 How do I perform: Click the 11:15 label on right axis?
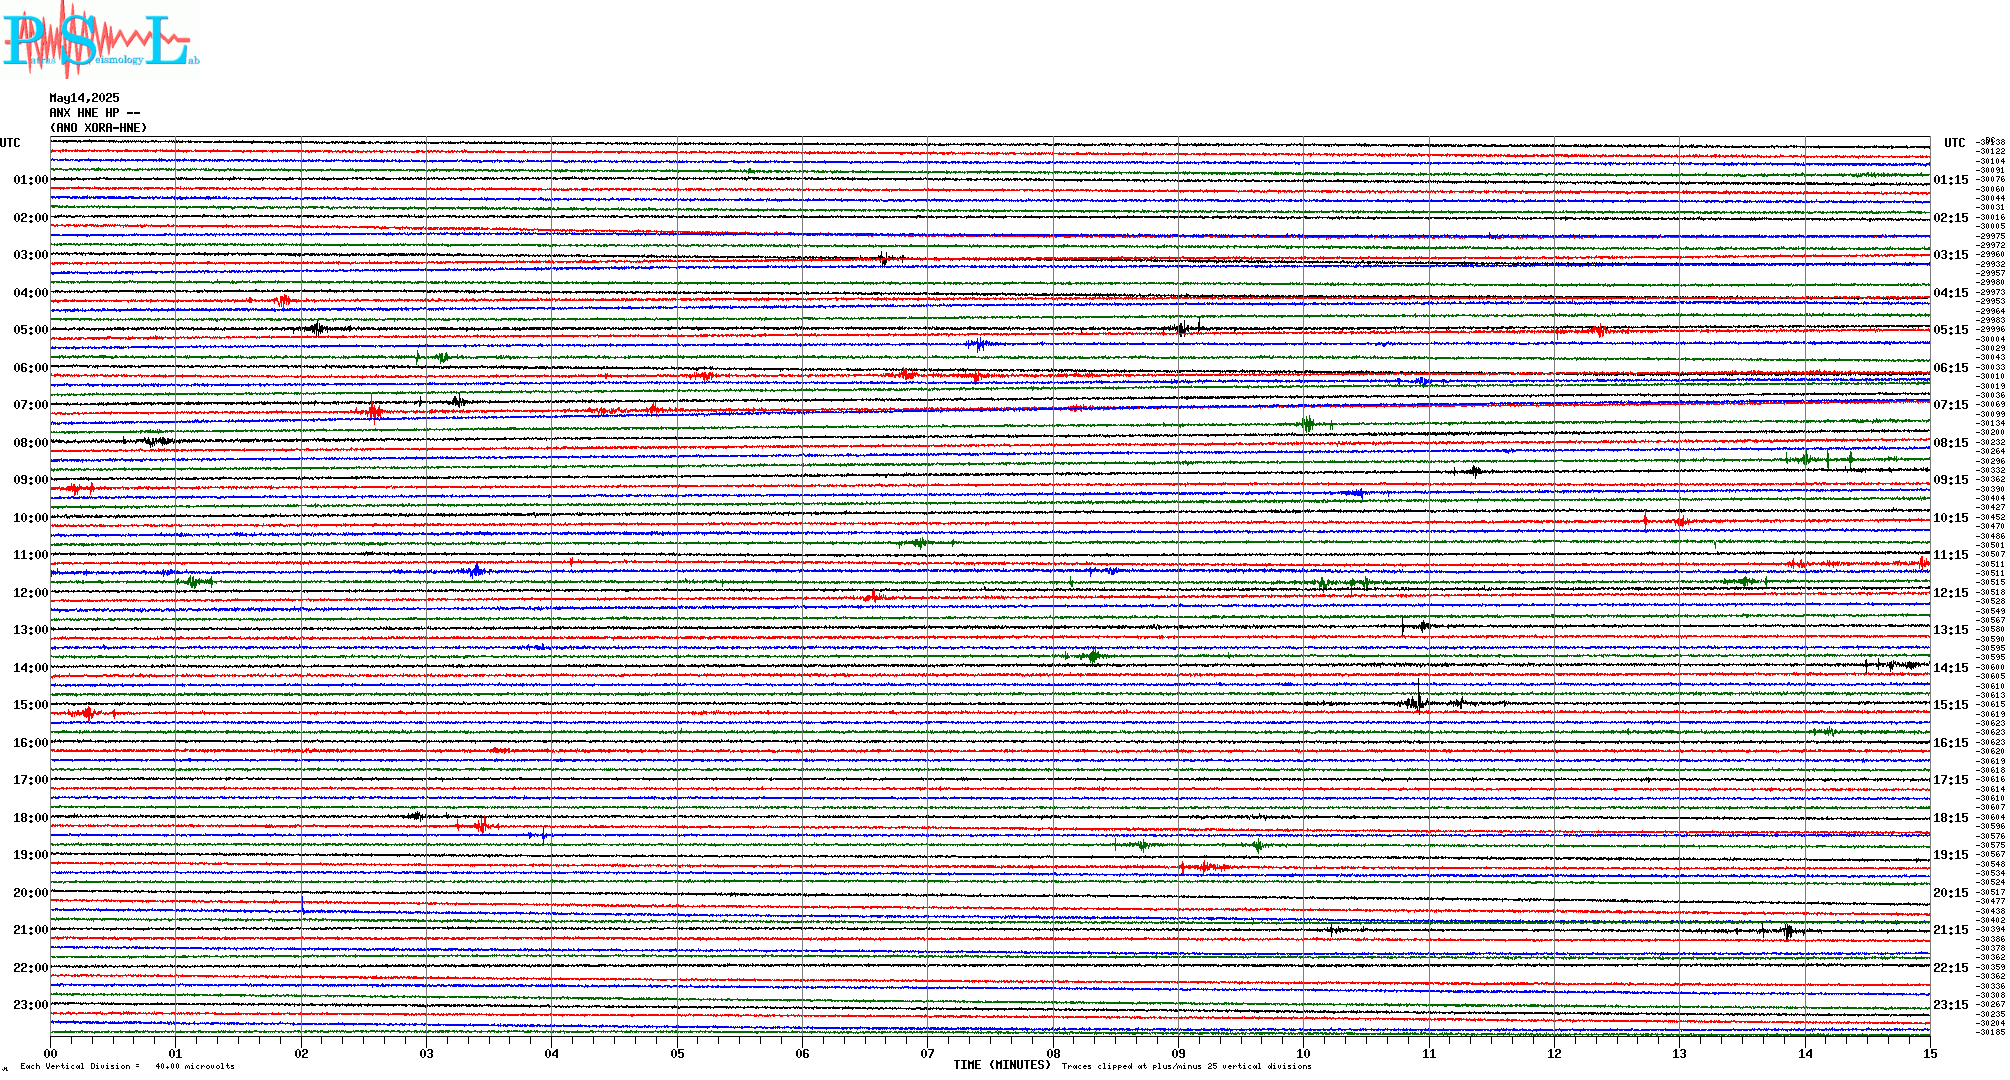(1951, 555)
